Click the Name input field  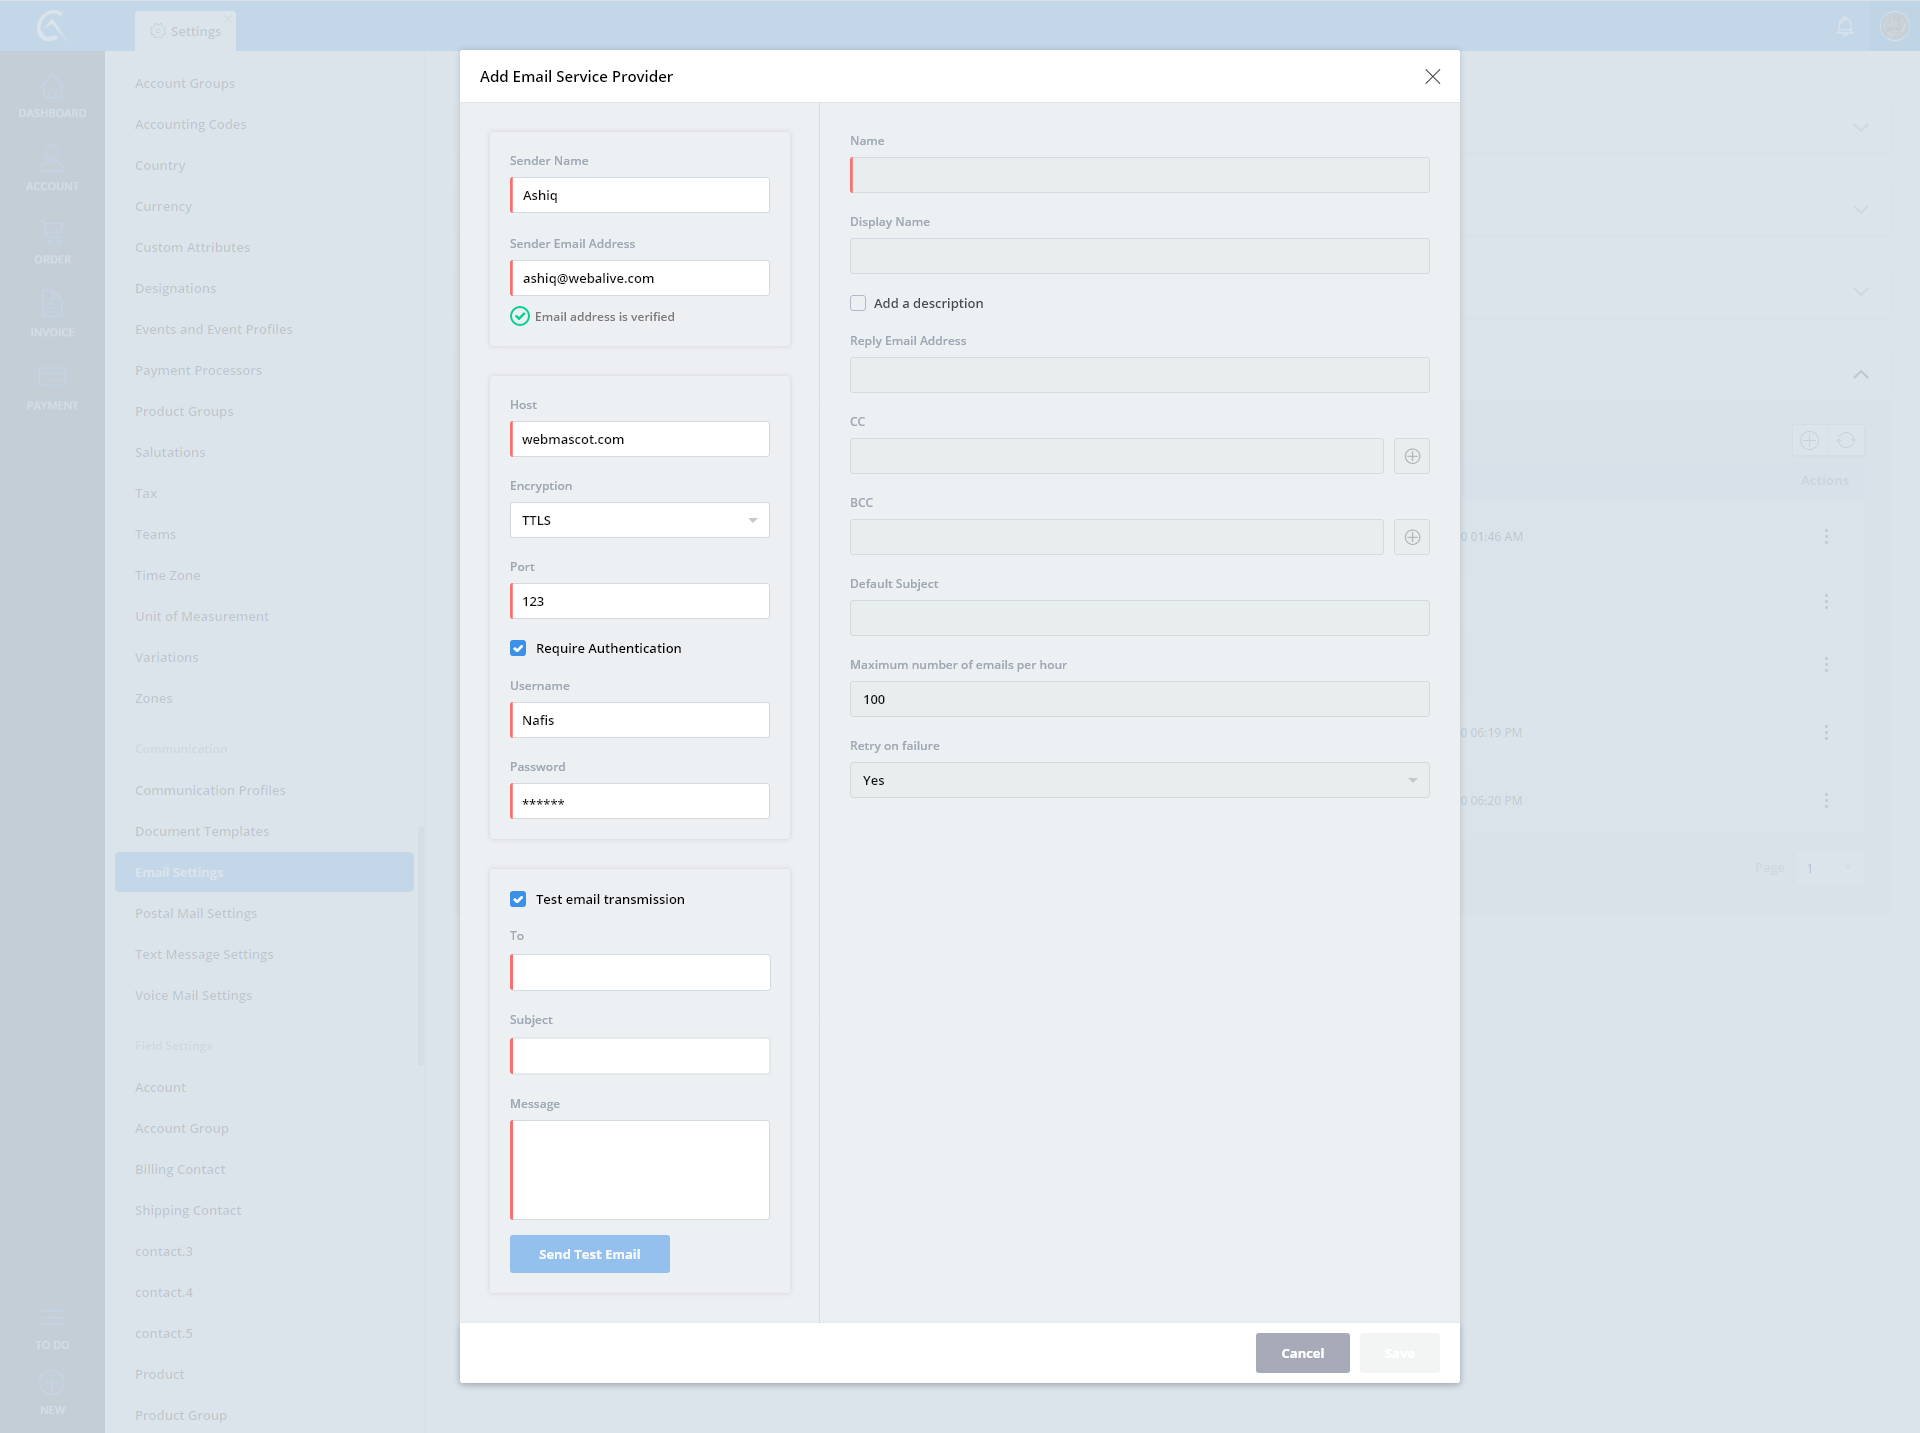1139,175
